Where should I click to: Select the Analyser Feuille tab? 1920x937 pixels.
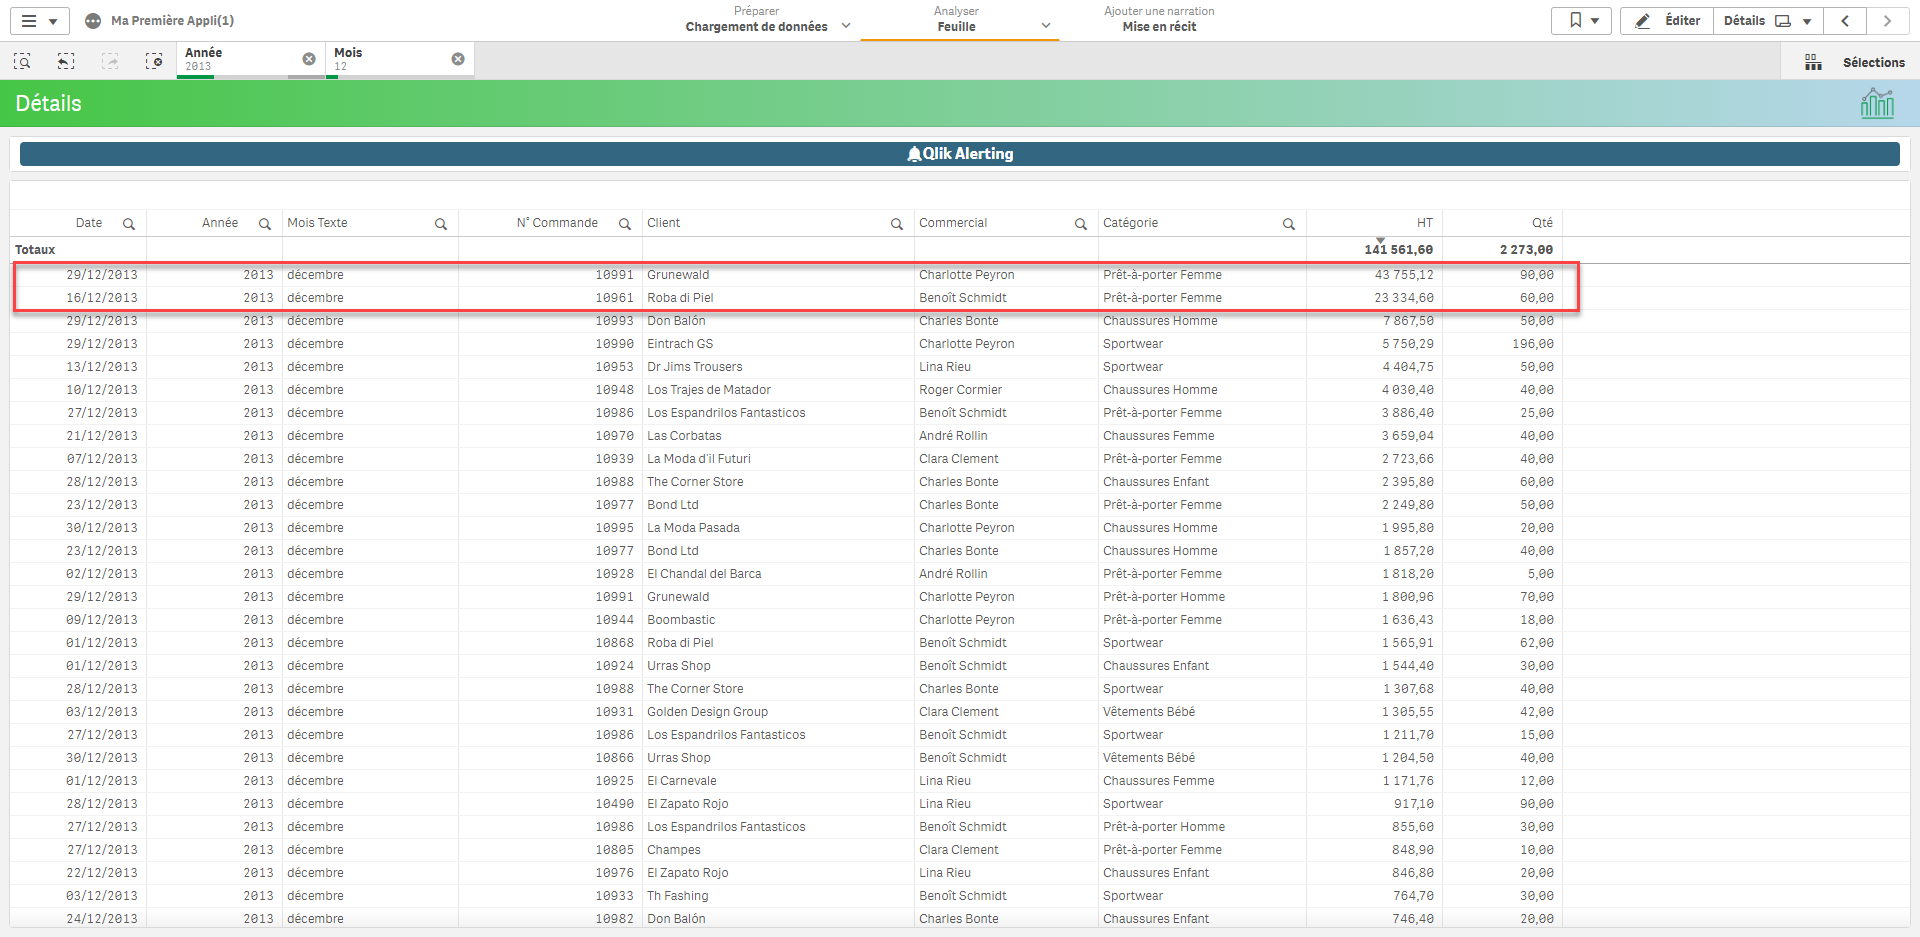pyautogui.click(x=956, y=20)
